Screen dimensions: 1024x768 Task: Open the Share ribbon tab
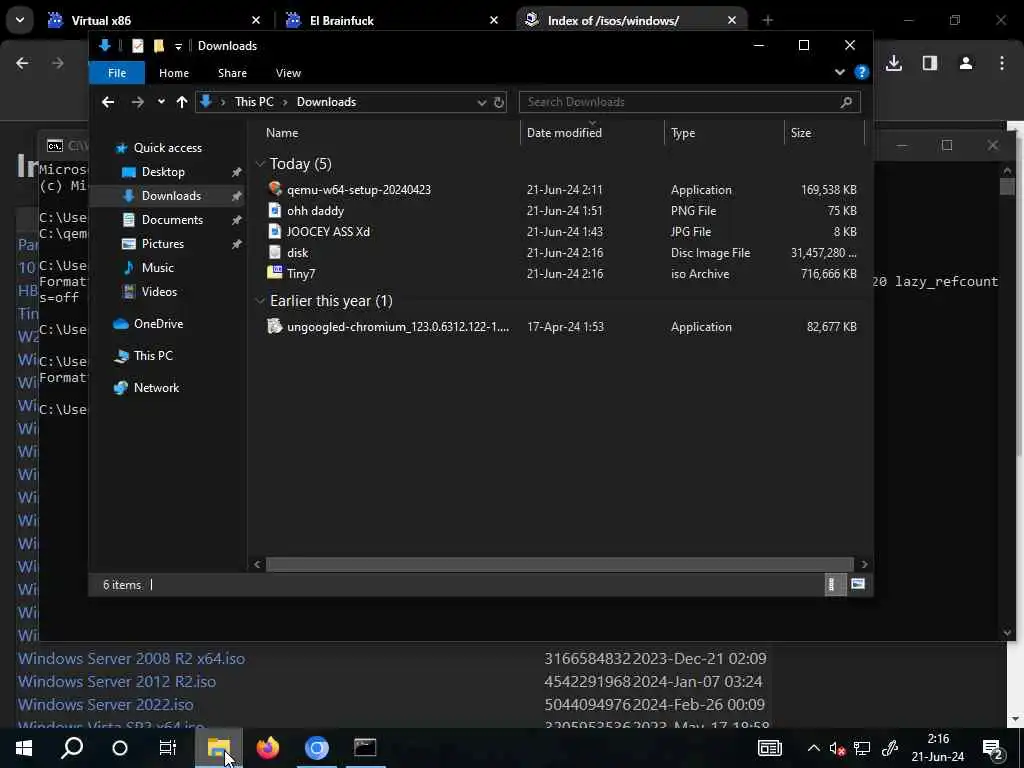click(x=232, y=72)
